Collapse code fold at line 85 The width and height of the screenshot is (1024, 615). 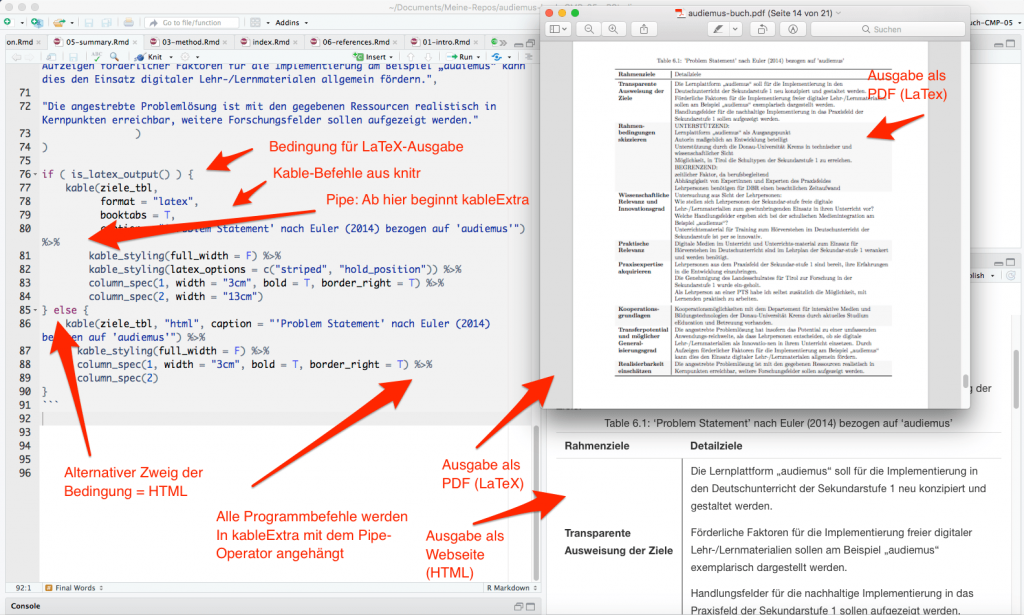tap(35, 310)
